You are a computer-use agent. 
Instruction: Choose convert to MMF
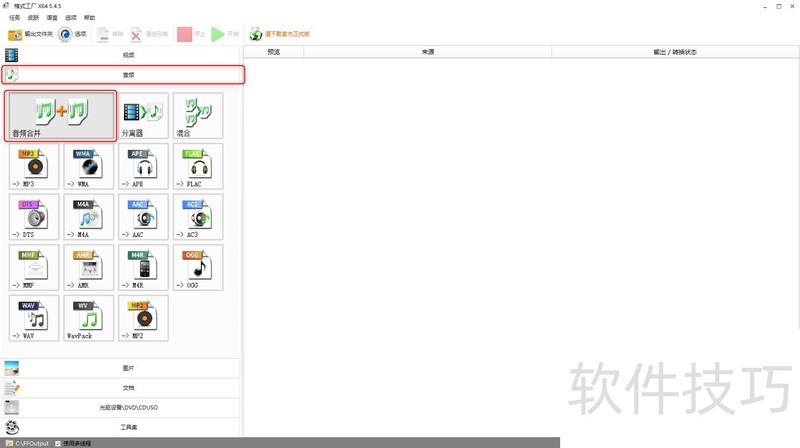coord(34,267)
